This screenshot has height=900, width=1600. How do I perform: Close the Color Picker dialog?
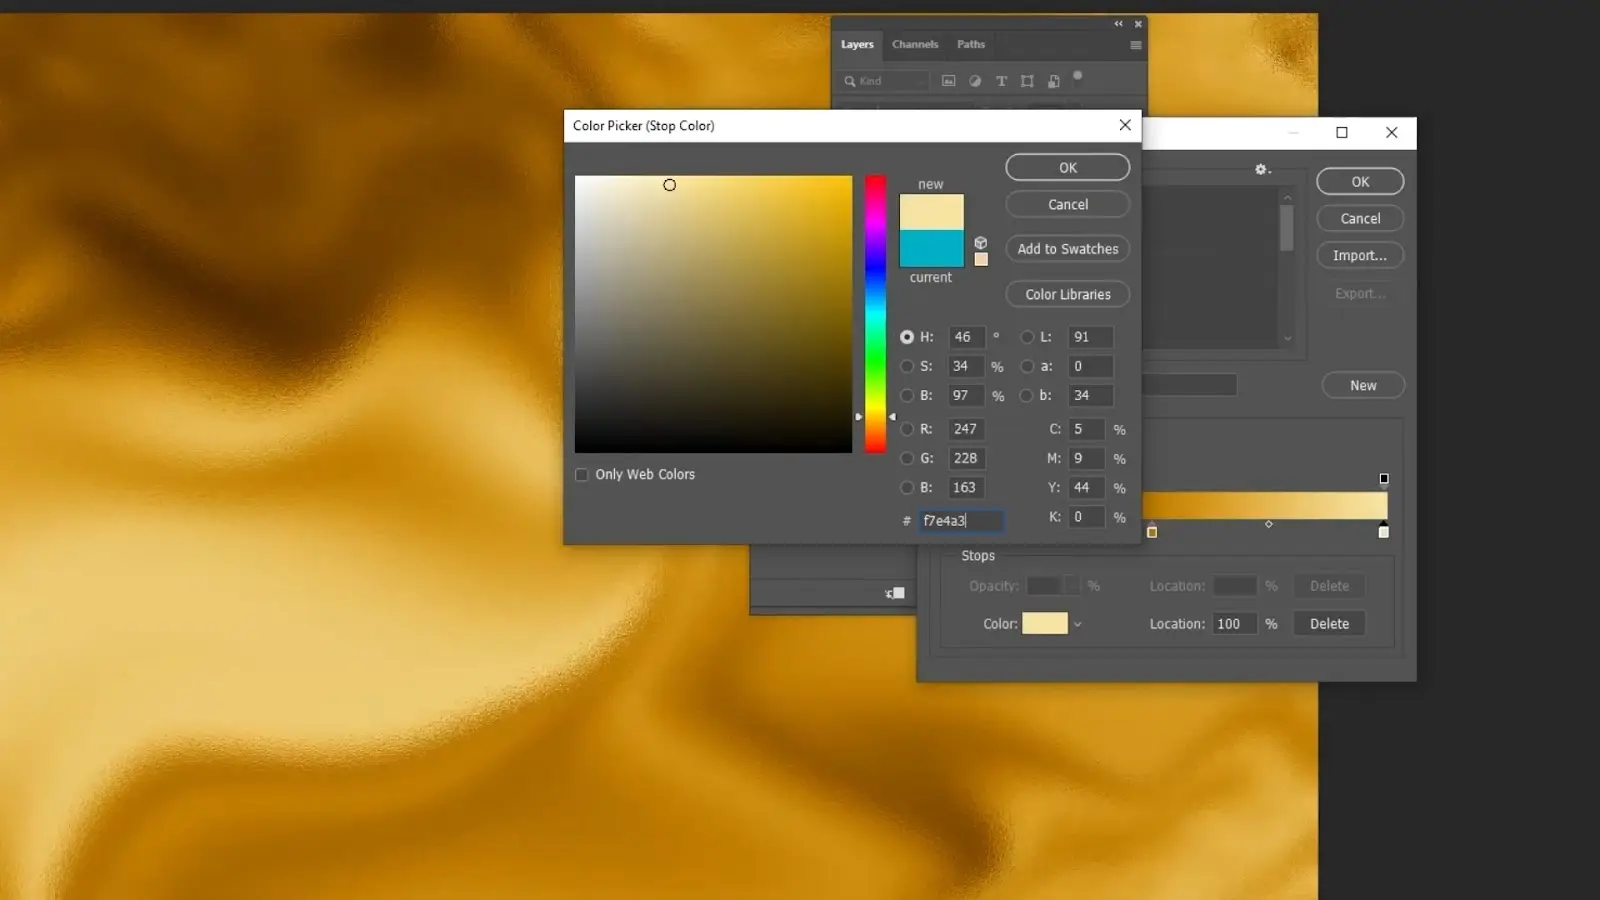pos(1125,125)
